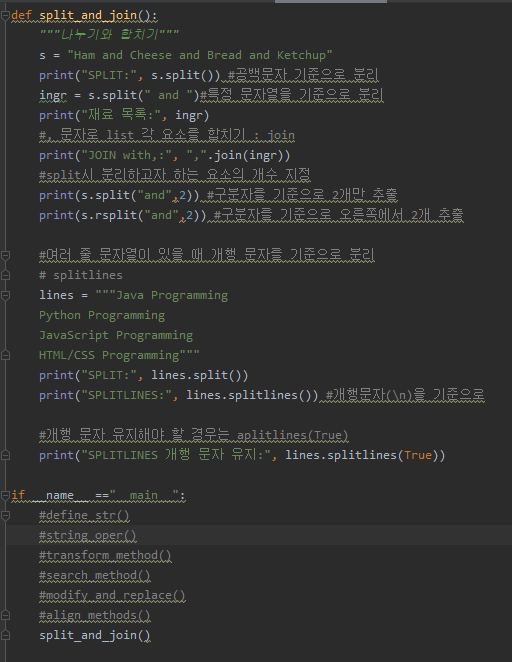Click the docstring """나누기와 합치기"""

click(109, 34)
